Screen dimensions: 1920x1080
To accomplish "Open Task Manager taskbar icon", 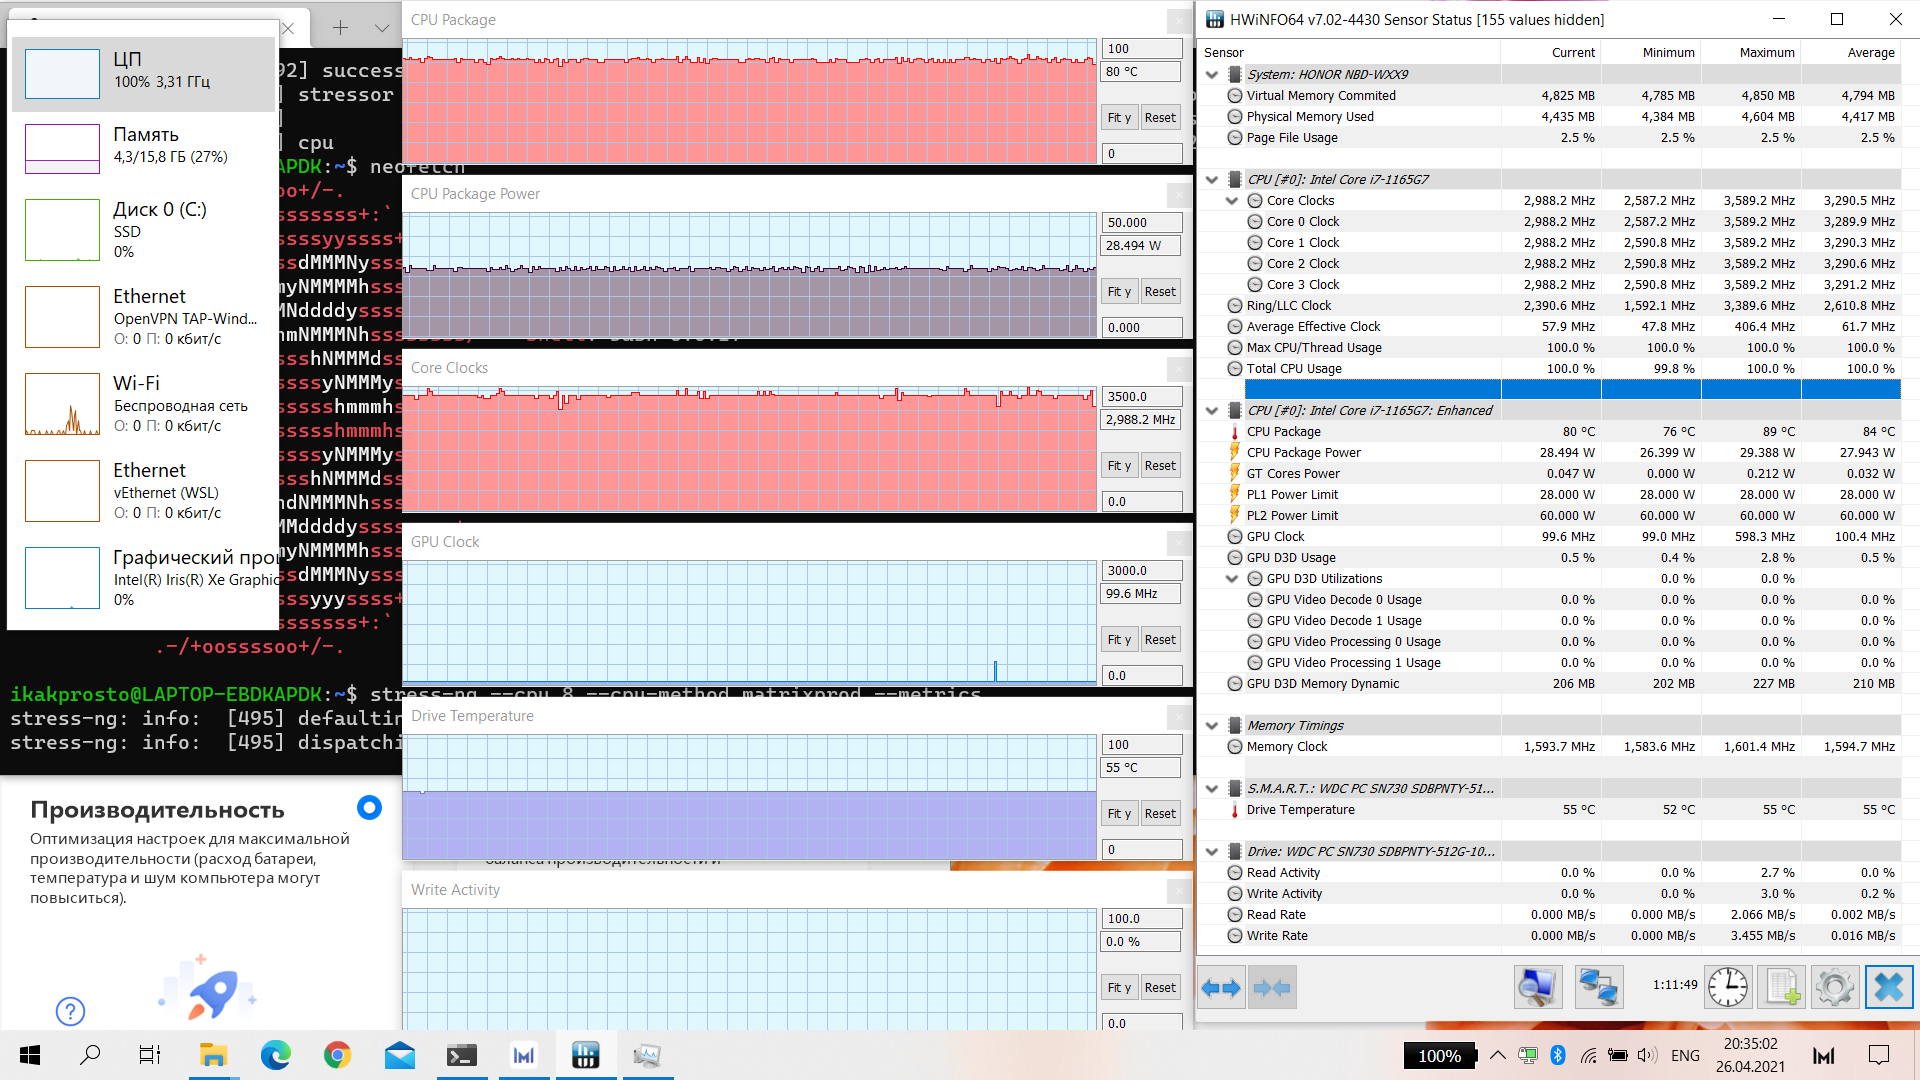I will [x=648, y=1055].
